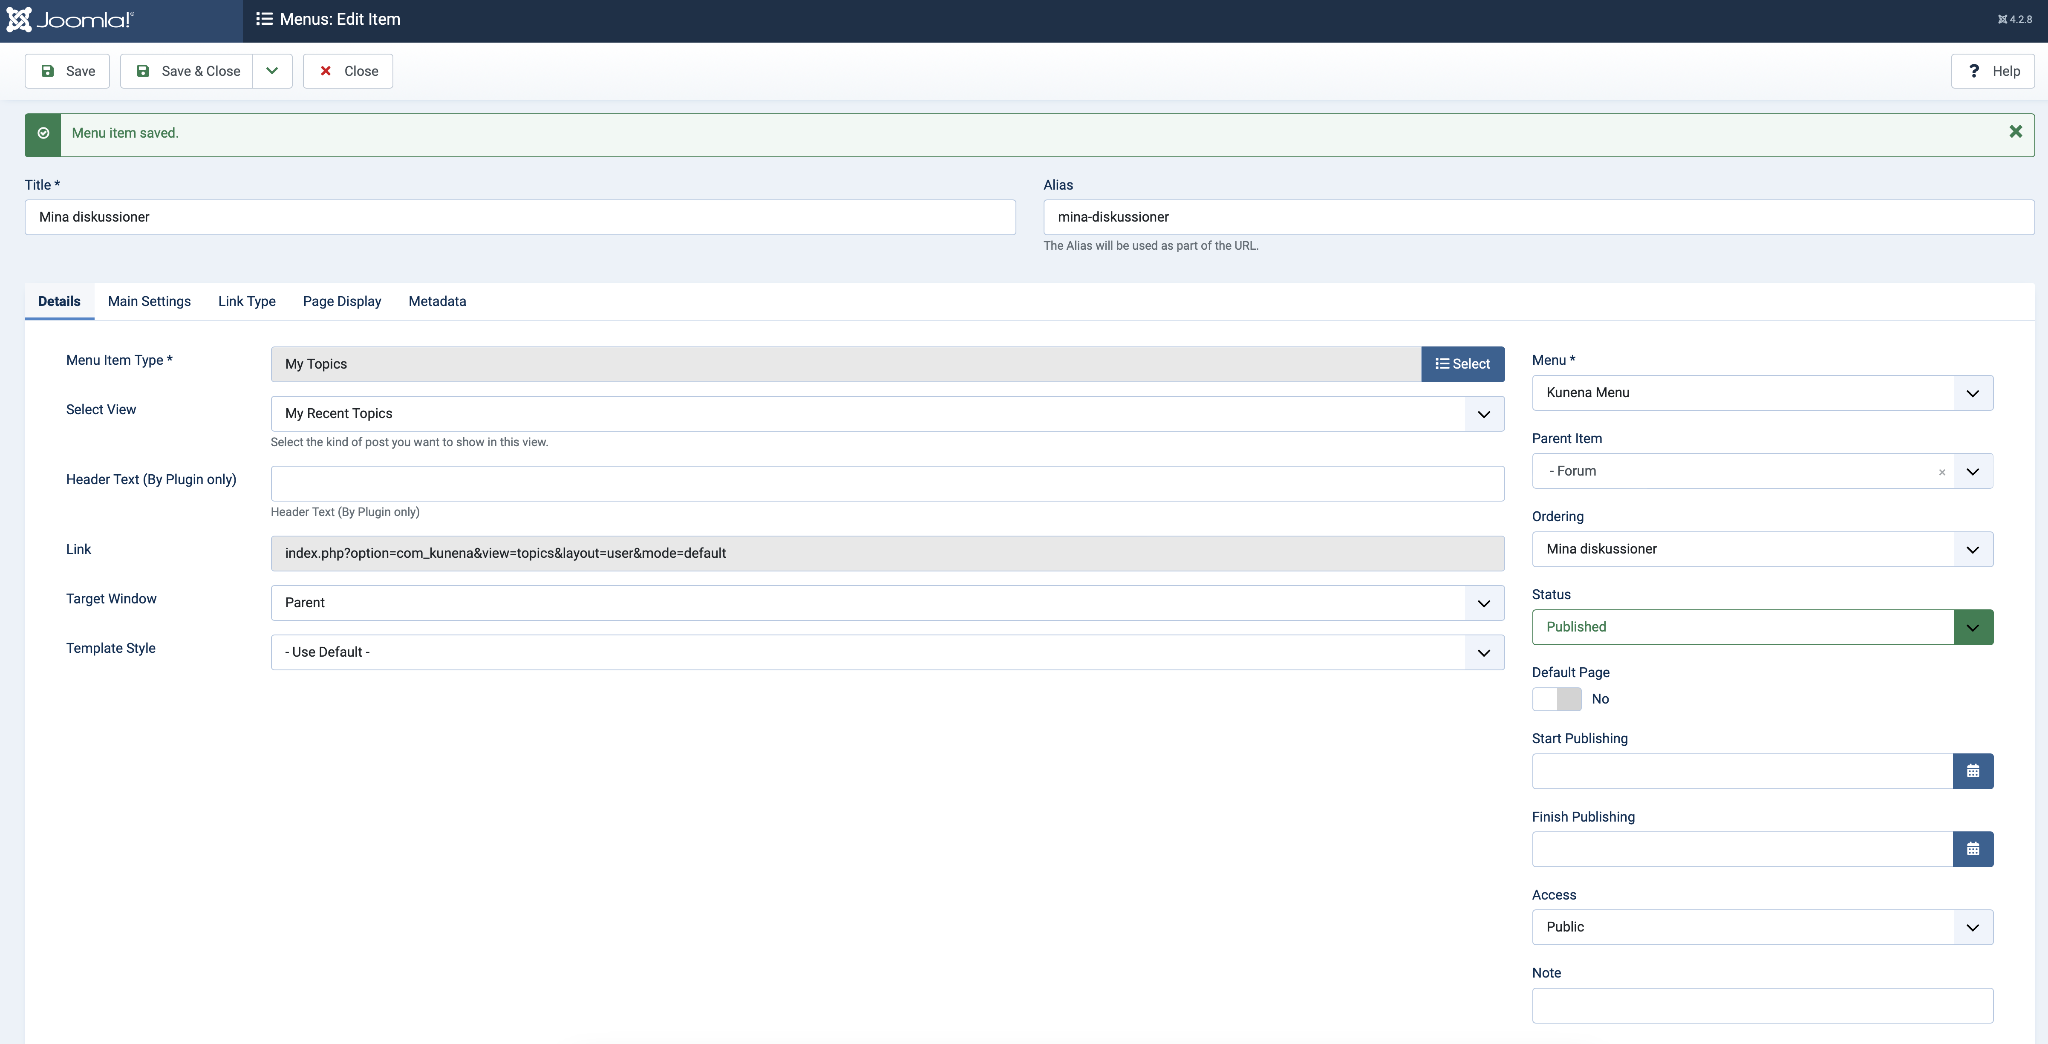Open the Select View dropdown

coord(886,414)
